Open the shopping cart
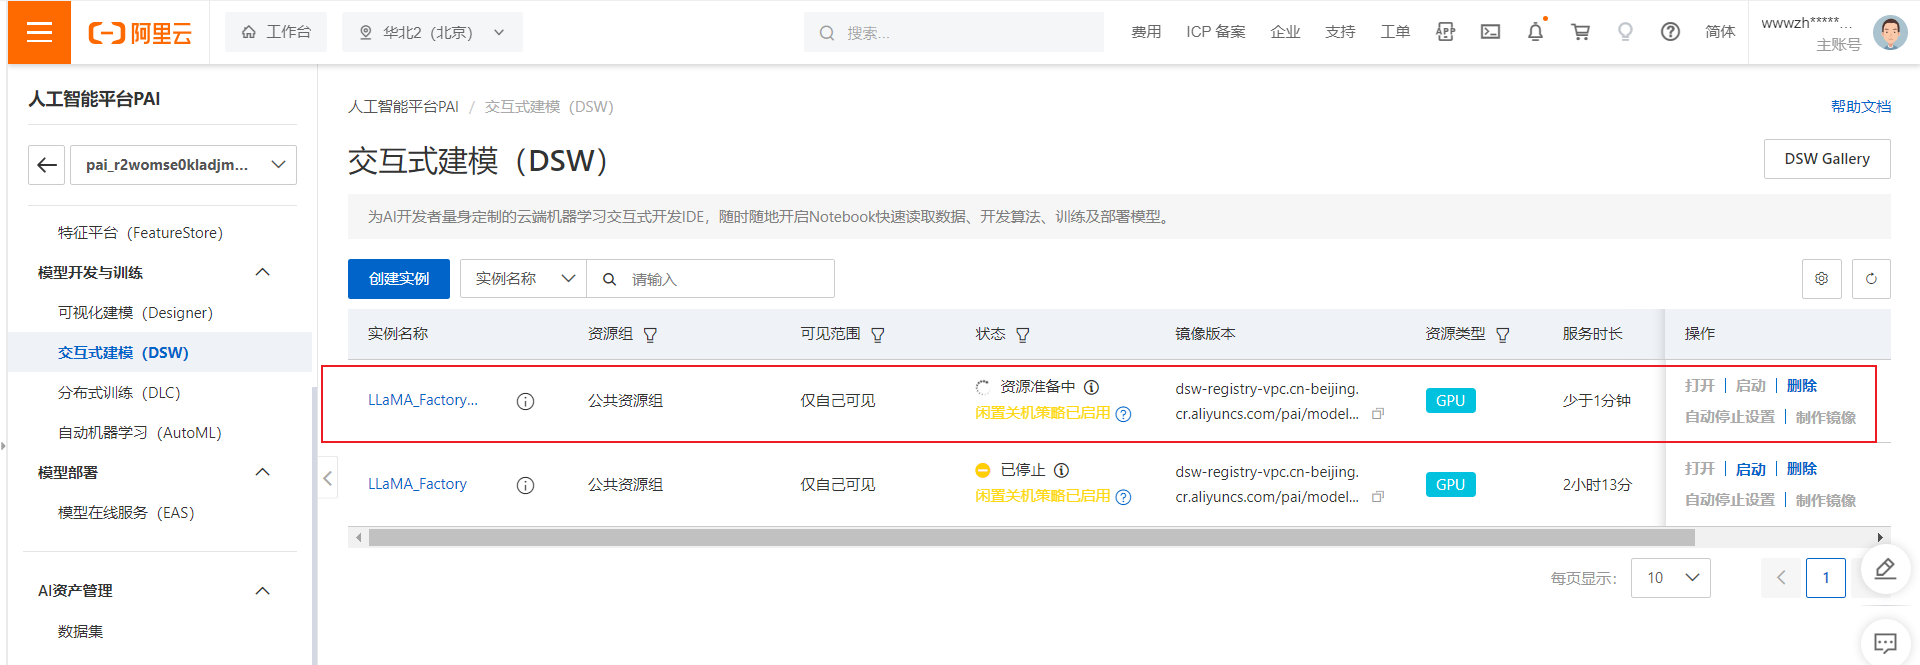 tap(1580, 32)
